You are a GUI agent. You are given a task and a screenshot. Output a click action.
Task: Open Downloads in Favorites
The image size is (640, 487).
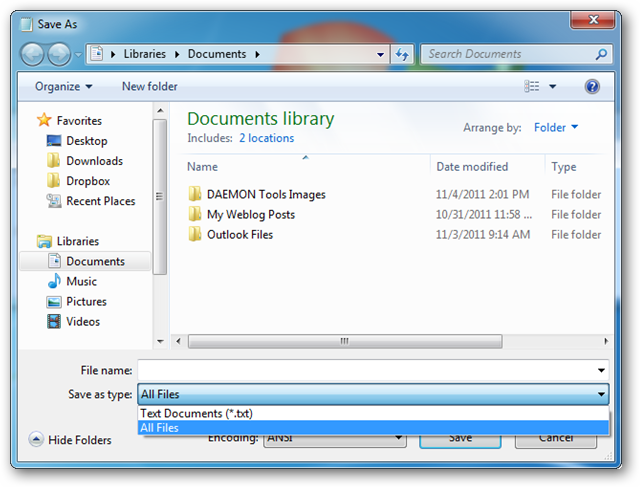[x=95, y=161]
